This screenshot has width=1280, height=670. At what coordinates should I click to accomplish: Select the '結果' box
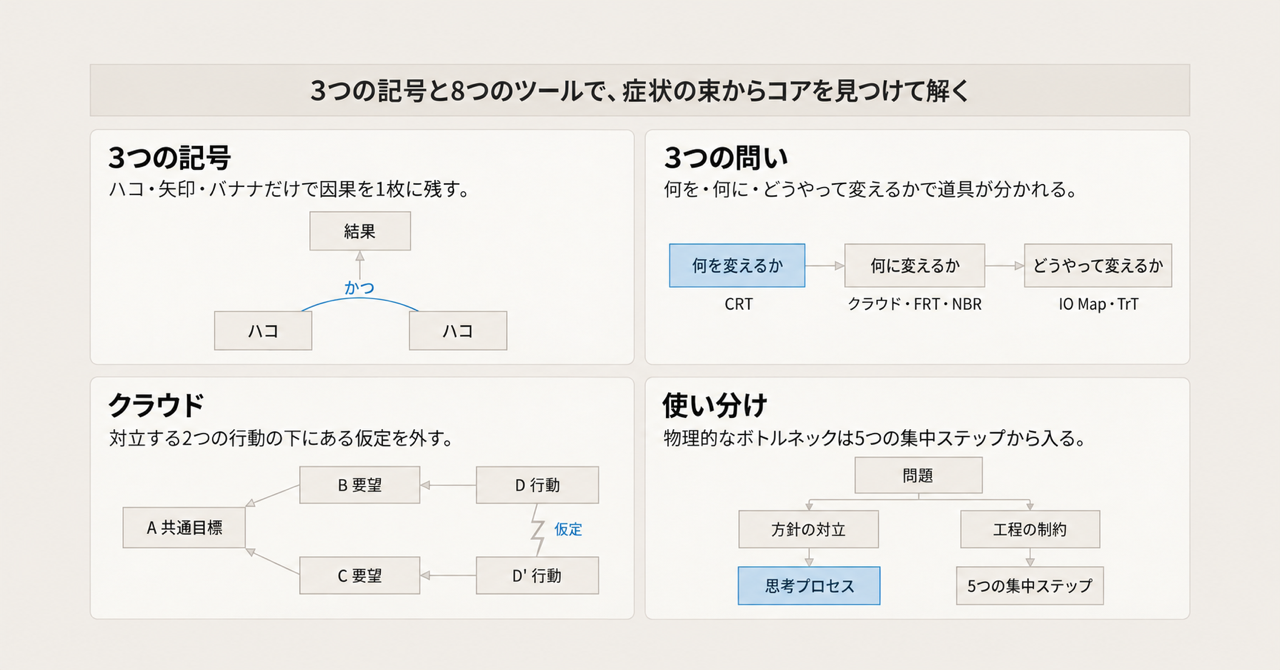pos(360,231)
